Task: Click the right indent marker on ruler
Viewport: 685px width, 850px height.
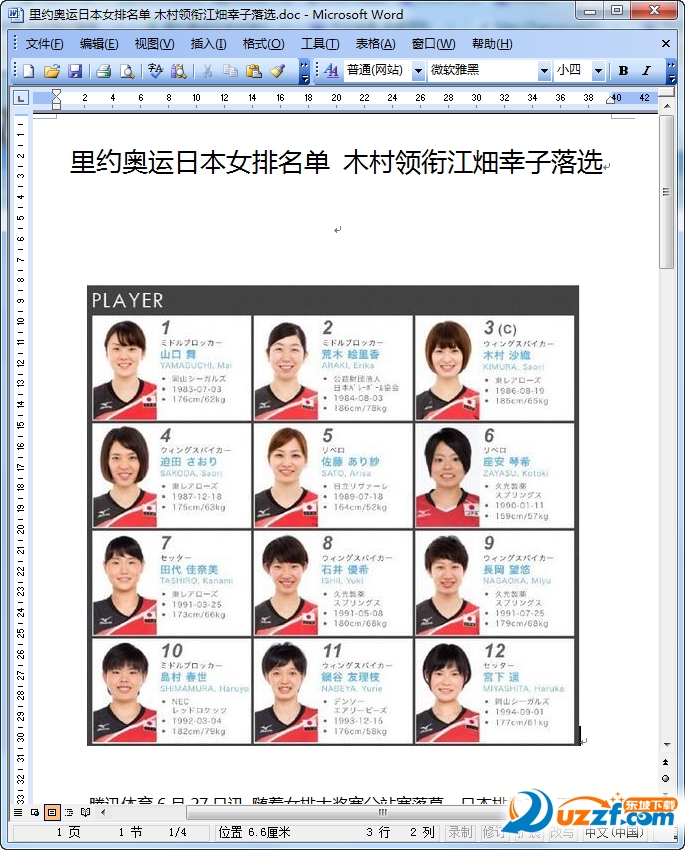Action: pyautogui.click(x=613, y=99)
